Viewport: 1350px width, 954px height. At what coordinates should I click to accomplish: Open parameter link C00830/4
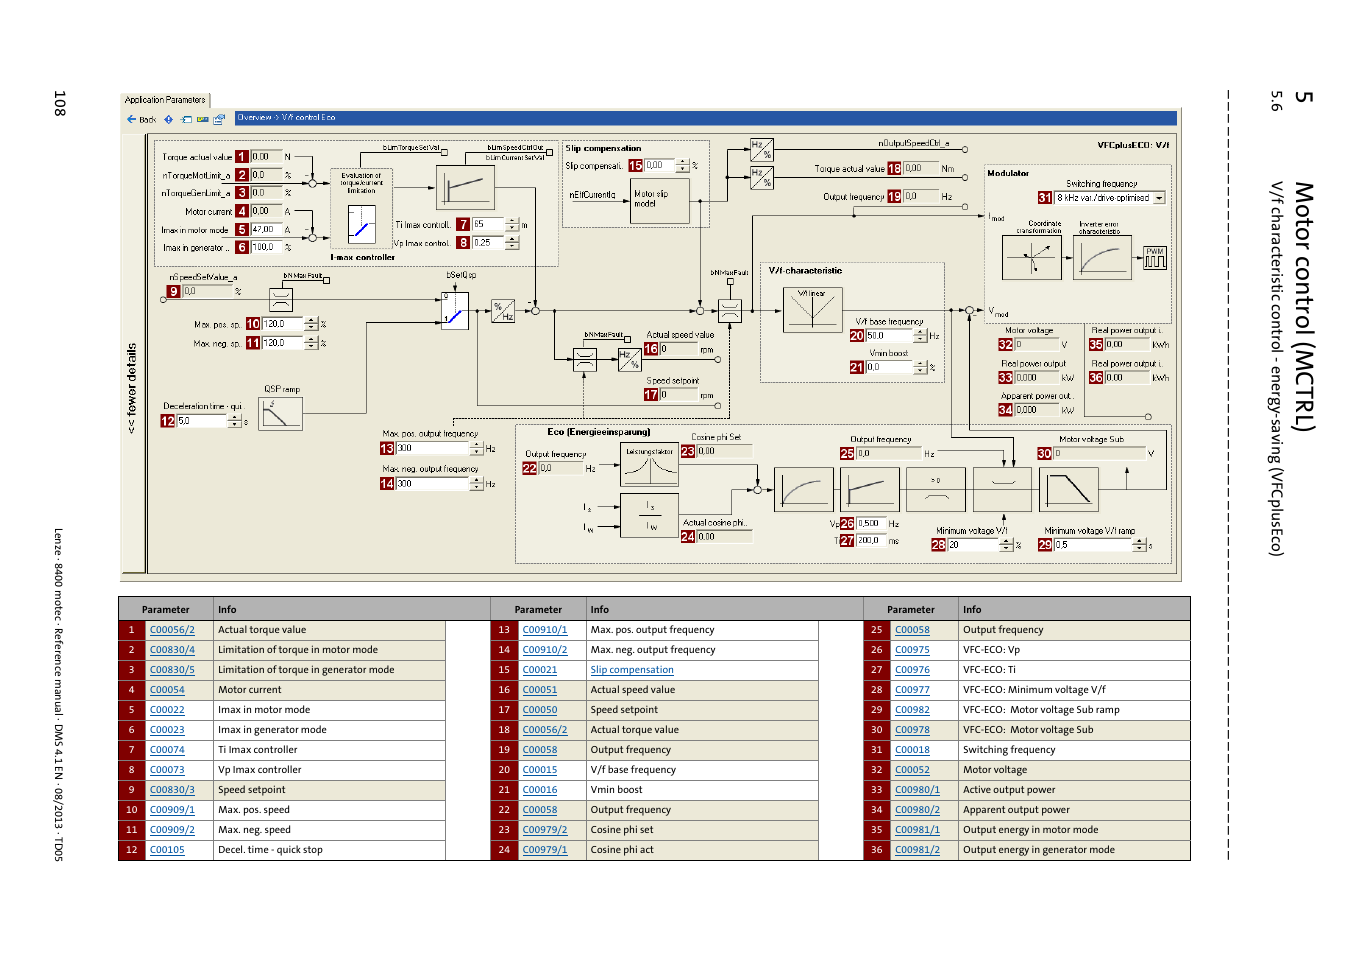click(172, 650)
